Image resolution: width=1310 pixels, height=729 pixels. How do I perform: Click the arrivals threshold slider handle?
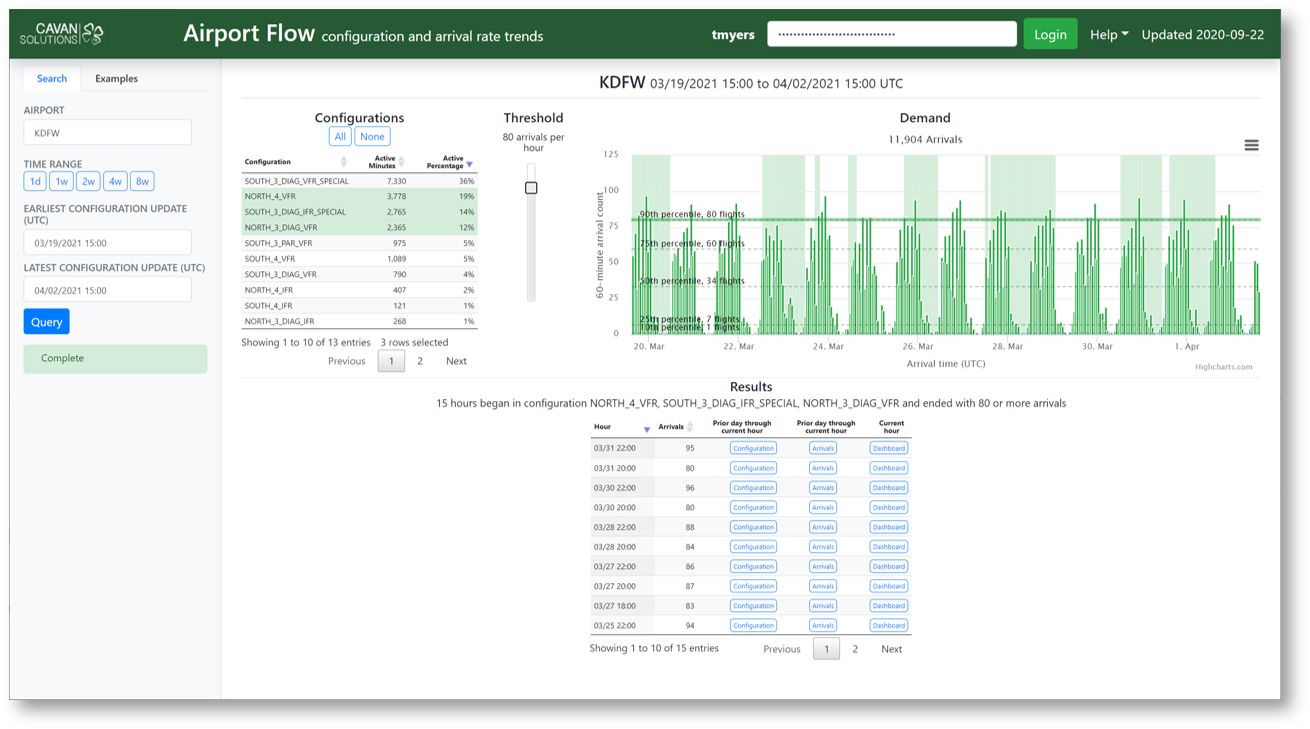(531, 188)
